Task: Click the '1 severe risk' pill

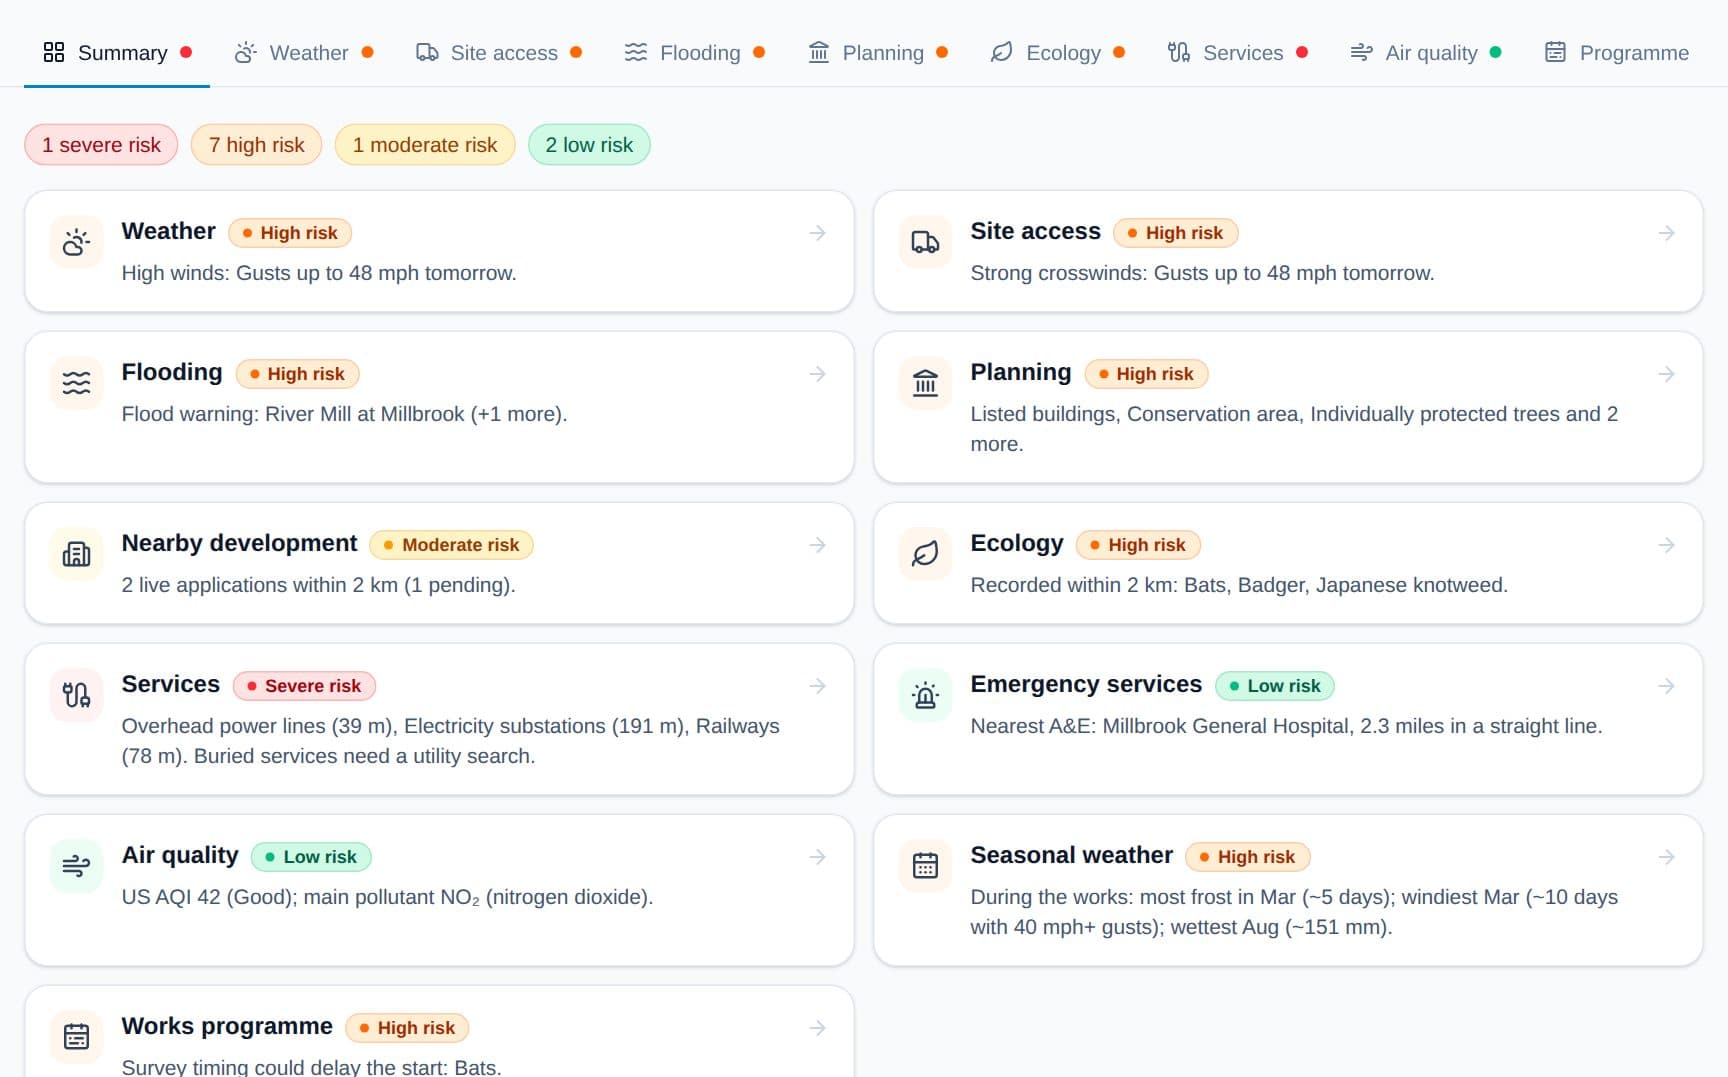Action: click(101, 145)
